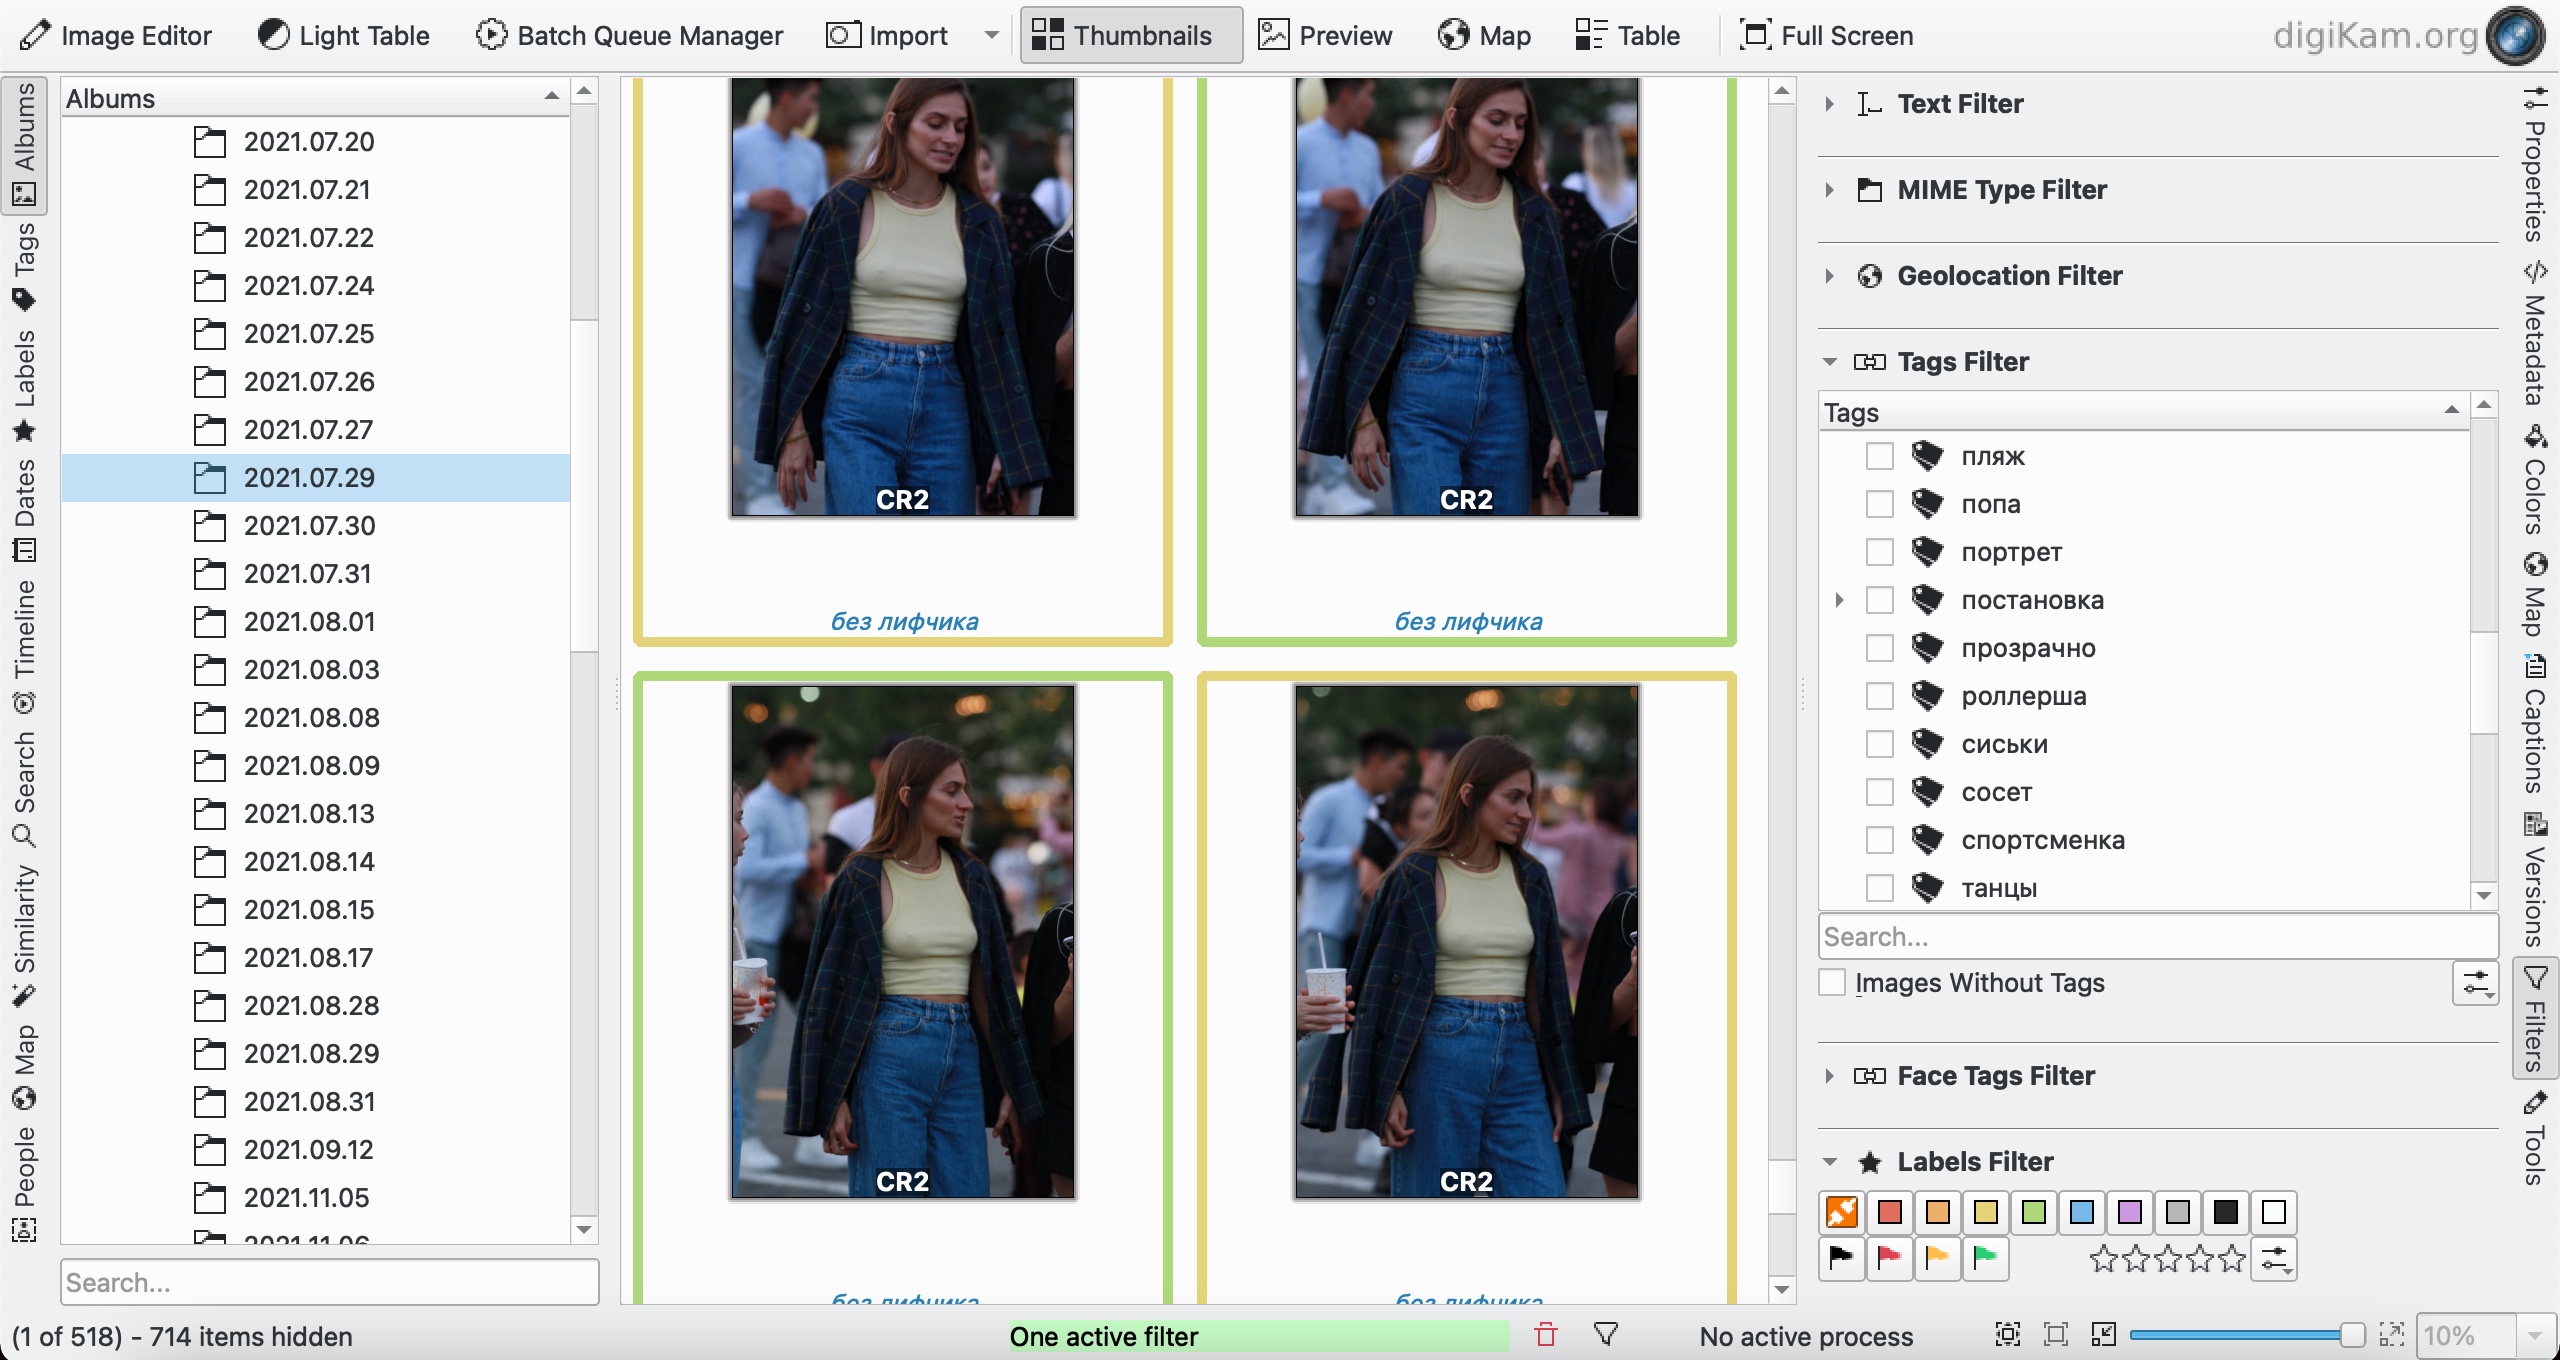Screen dimensions: 2560x1360
Task: Reset all active filters trash icon
Action: click(x=1546, y=1335)
